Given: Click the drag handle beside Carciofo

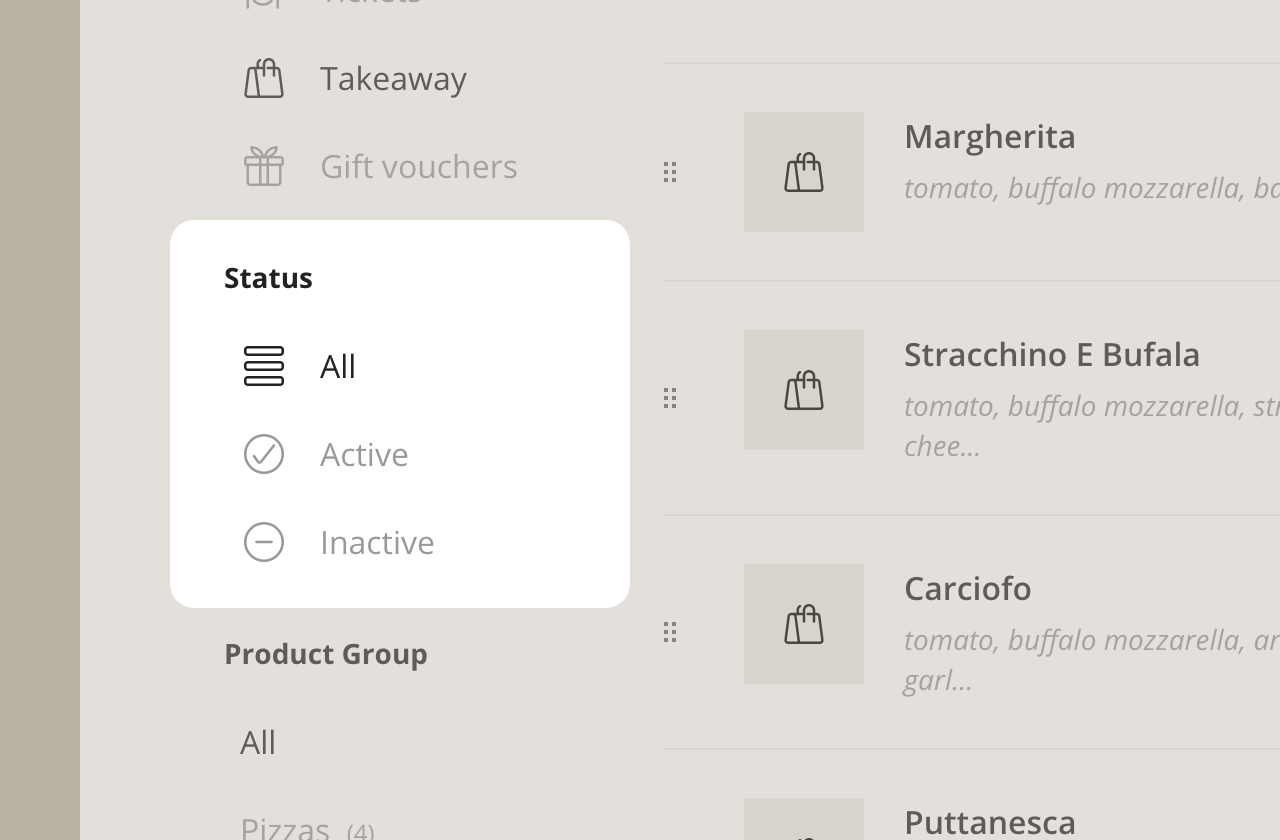Looking at the screenshot, I should coord(670,632).
